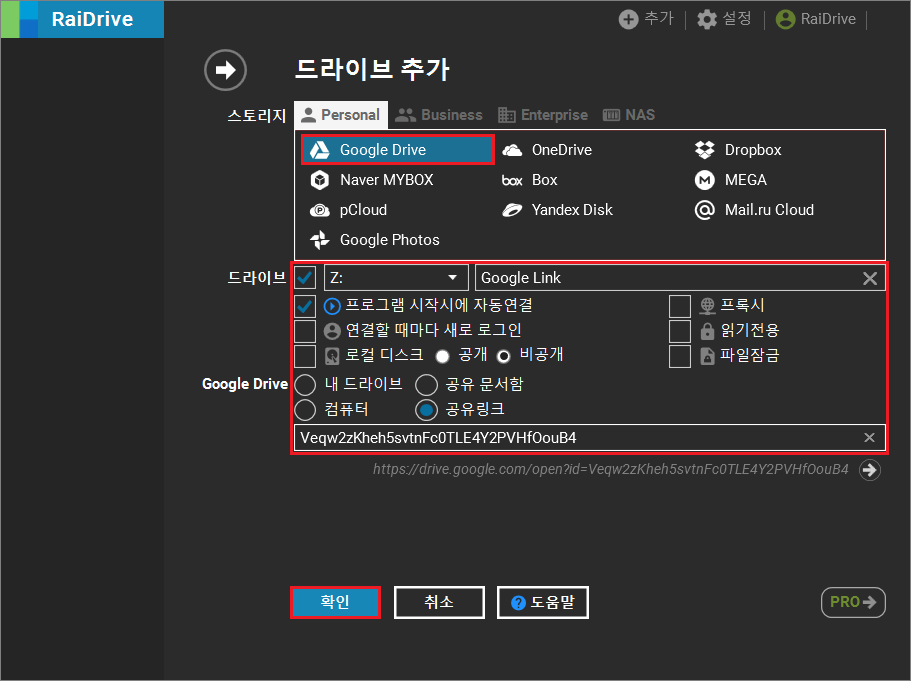
Task: Select Google Drive storage
Action: point(398,150)
